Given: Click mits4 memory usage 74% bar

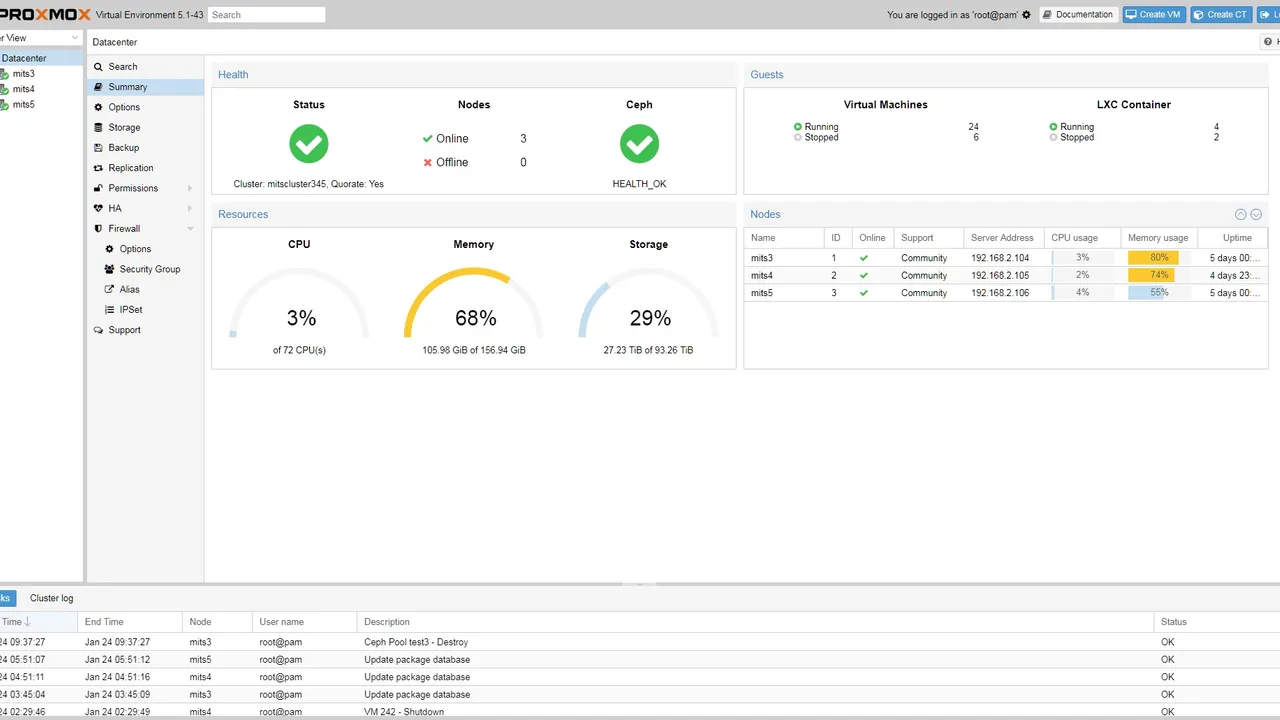Looking at the screenshot, I should pyautogui.click(x=1159, y=275).
